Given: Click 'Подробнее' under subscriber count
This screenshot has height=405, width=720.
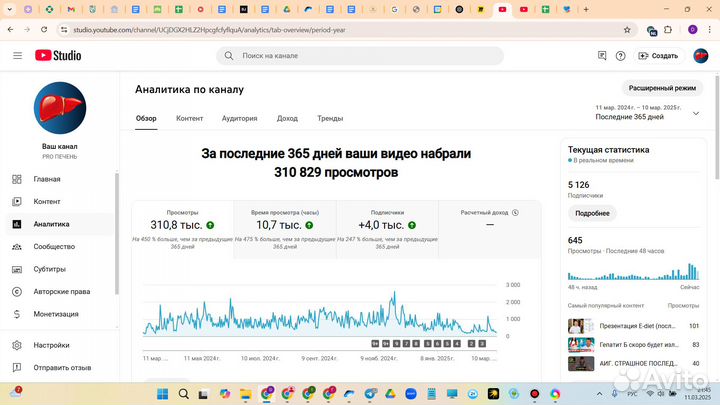Looking at the screenshot, I should [x=592, y=213].
